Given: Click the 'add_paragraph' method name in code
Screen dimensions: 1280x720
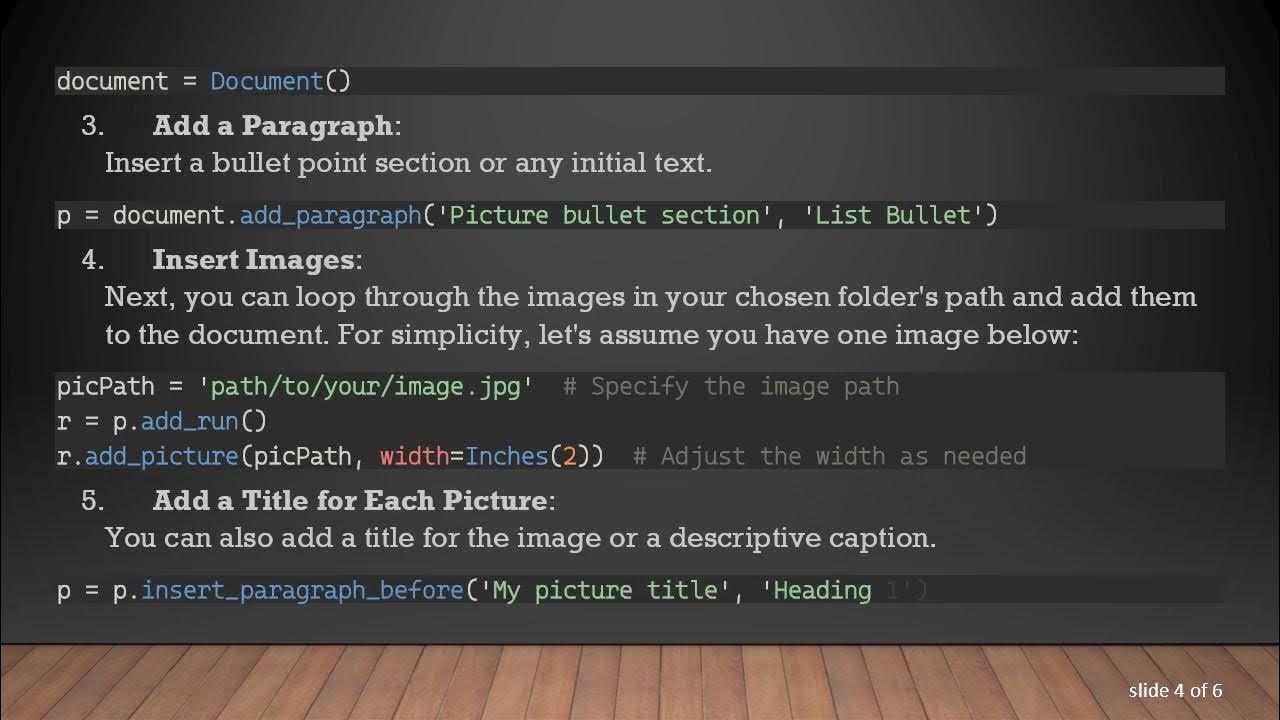Looking at the screenshot, I should pos(331,216).
